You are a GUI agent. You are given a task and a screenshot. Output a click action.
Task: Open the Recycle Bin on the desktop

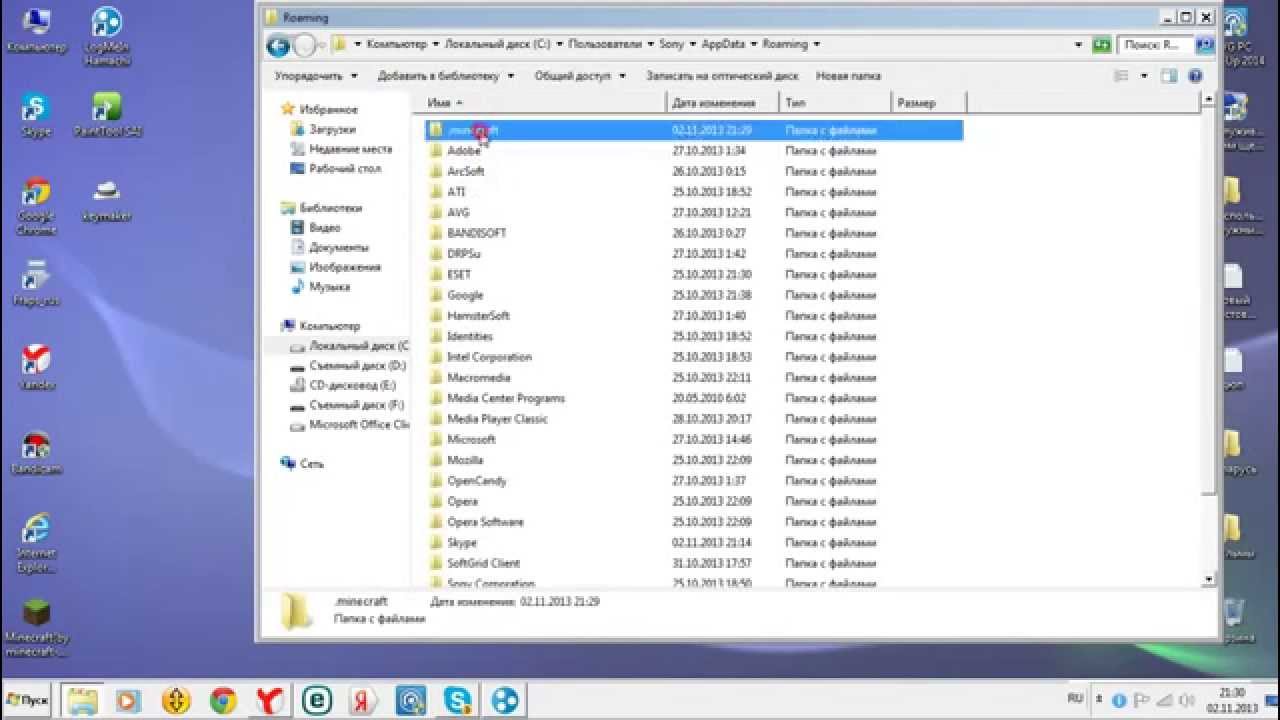(x=1236, y=620)
